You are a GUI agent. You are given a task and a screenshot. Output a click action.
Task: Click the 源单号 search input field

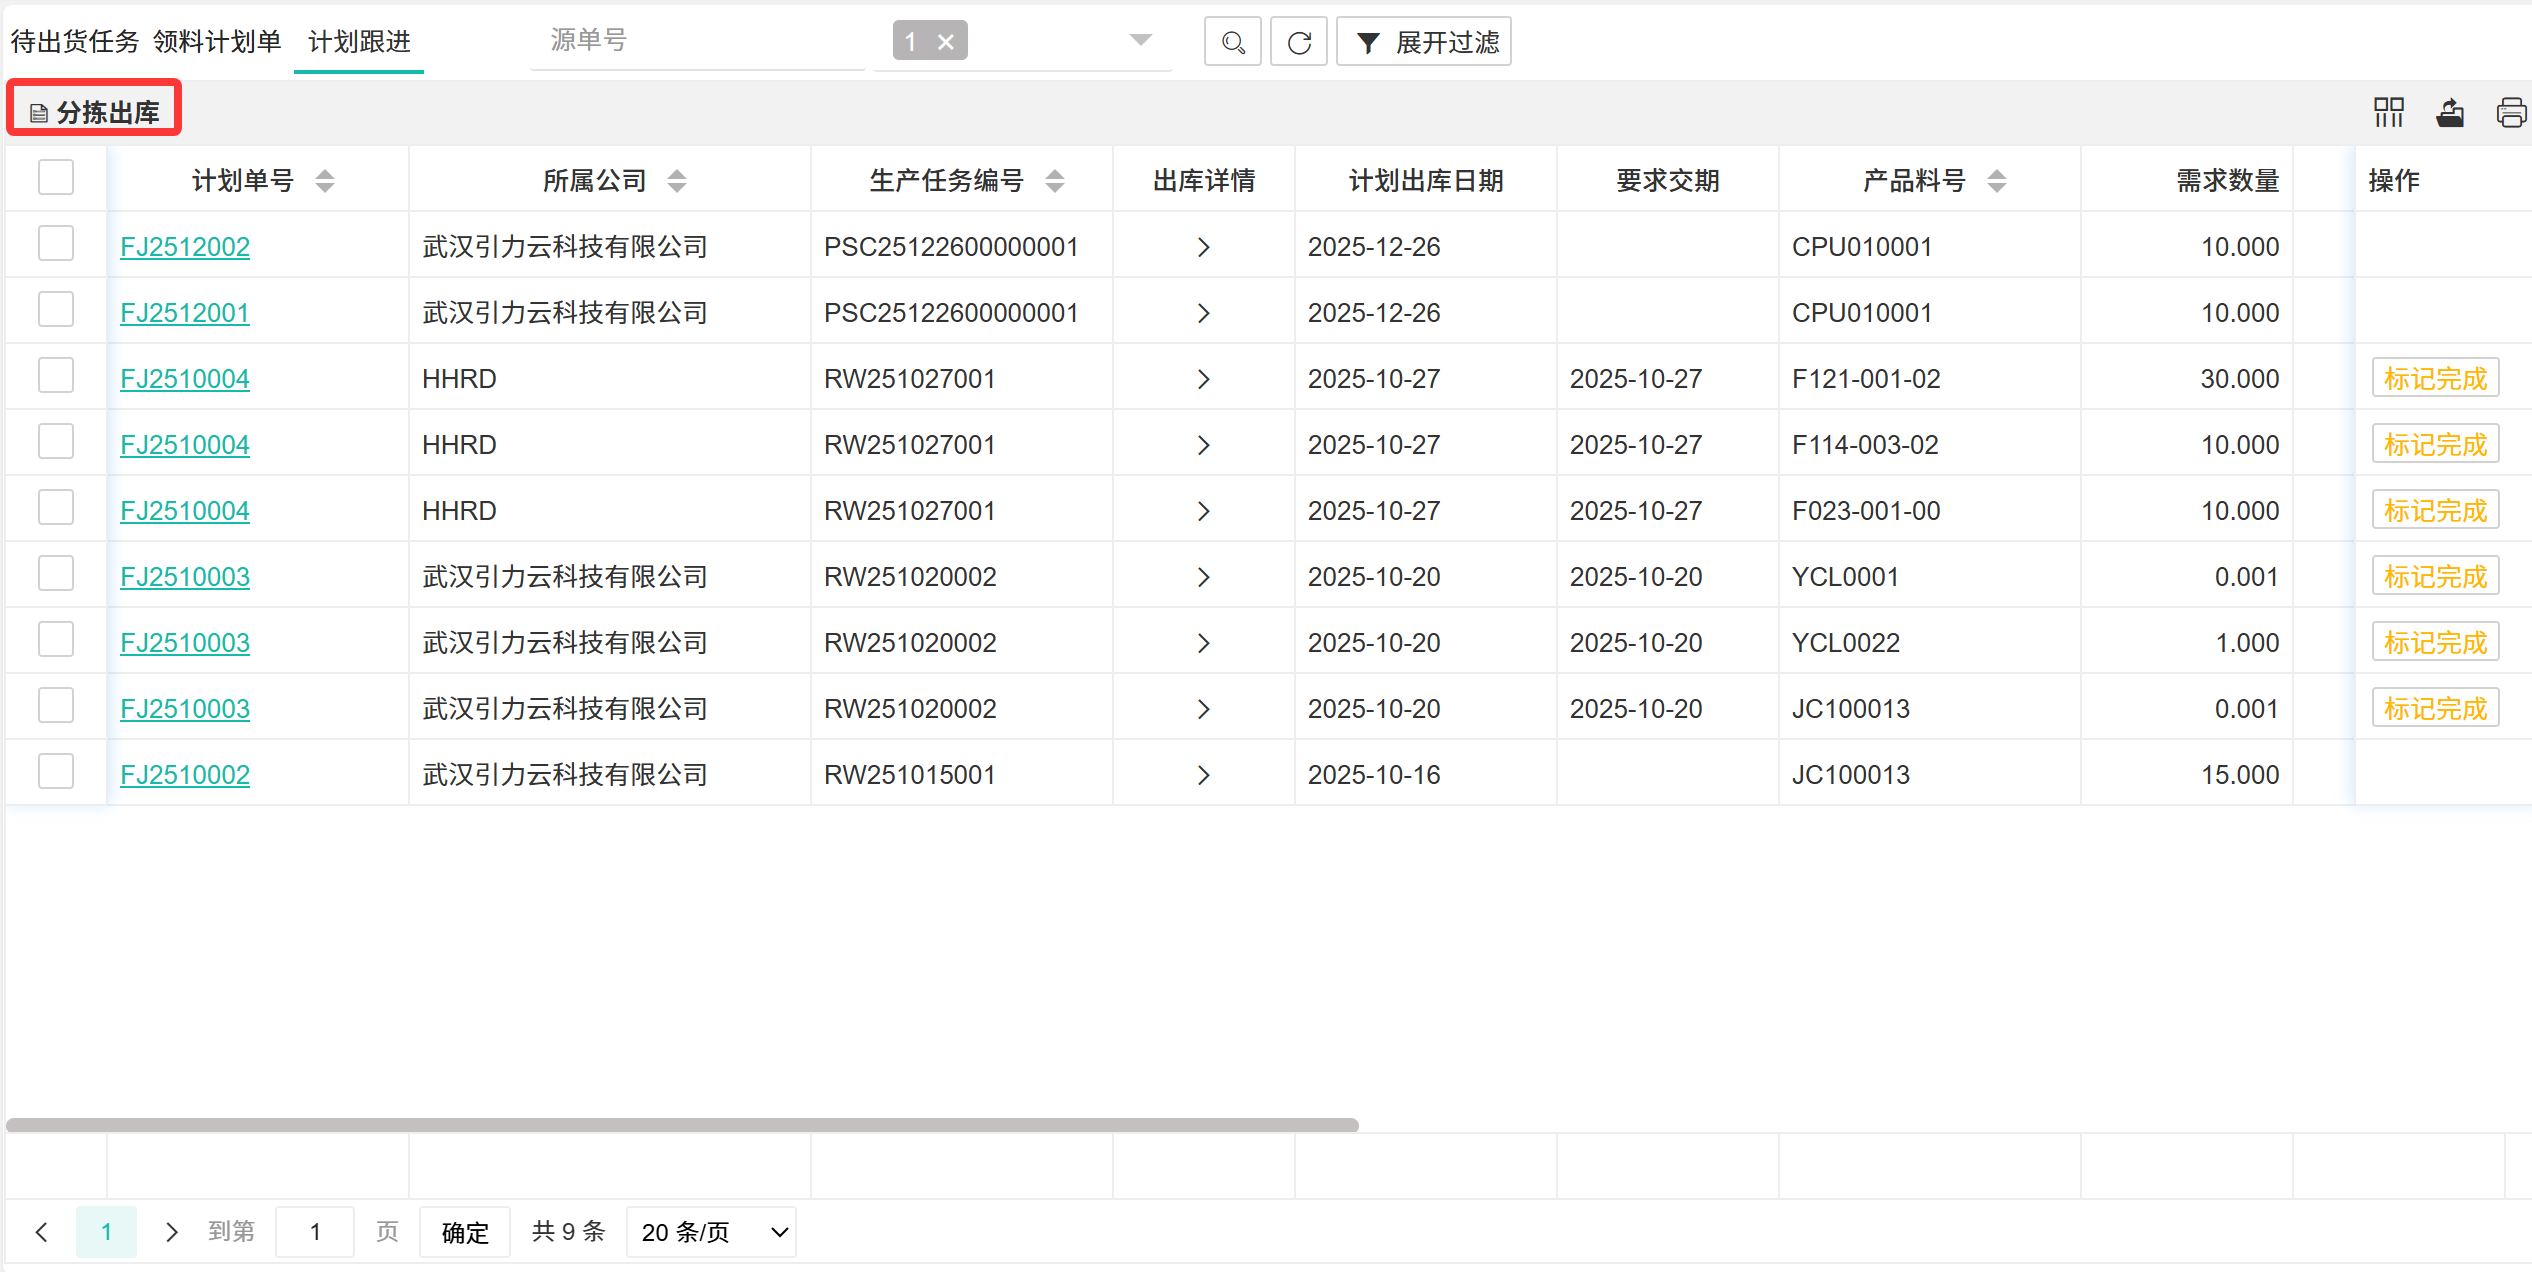[696, 41]
